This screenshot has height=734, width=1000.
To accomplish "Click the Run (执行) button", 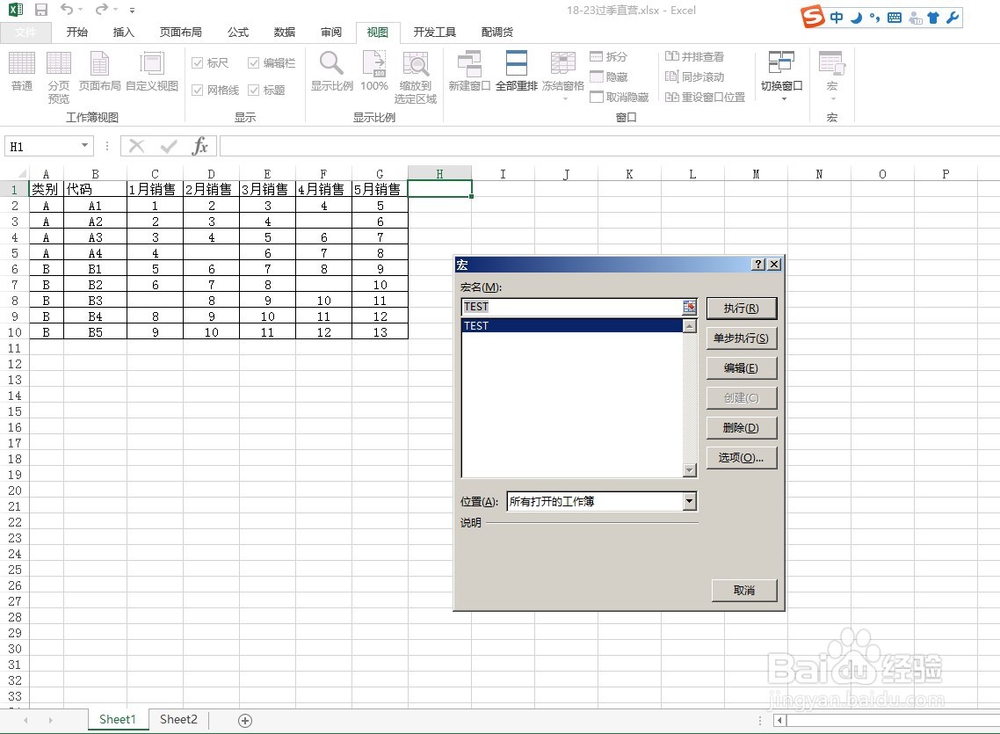I will click(741, 308).
